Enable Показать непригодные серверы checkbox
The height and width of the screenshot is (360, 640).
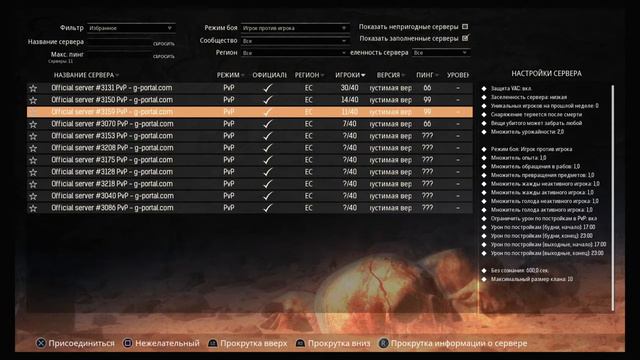(x=465, y=27)
